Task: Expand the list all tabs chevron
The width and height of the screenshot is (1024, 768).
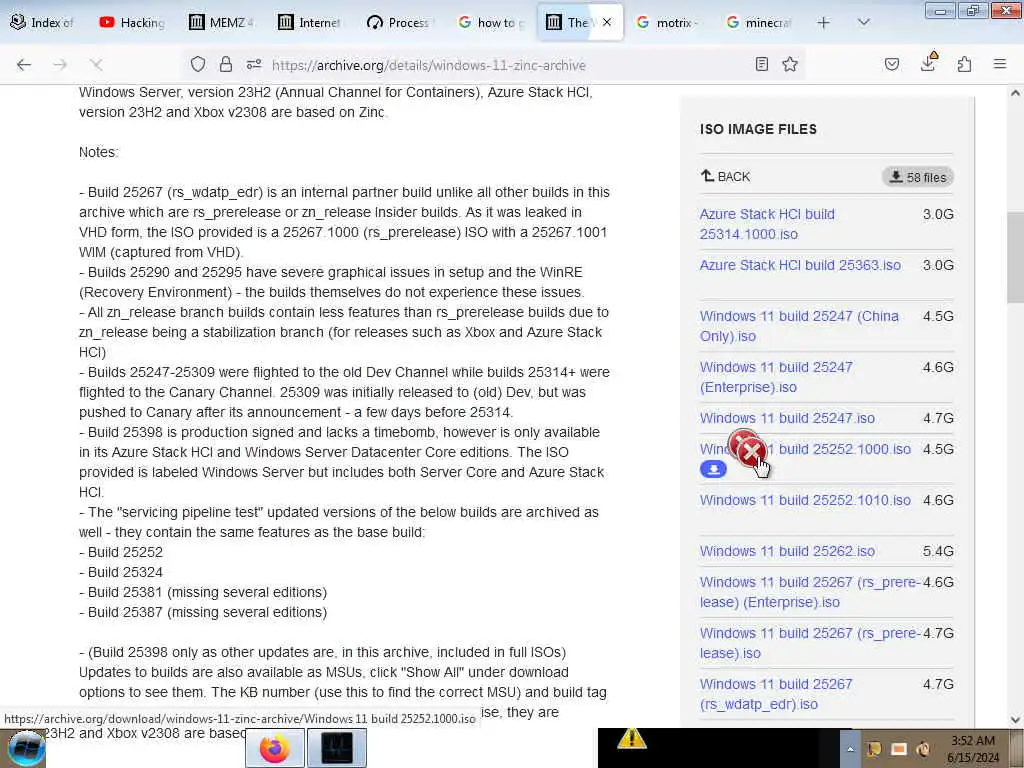Action: pos(863,23)
